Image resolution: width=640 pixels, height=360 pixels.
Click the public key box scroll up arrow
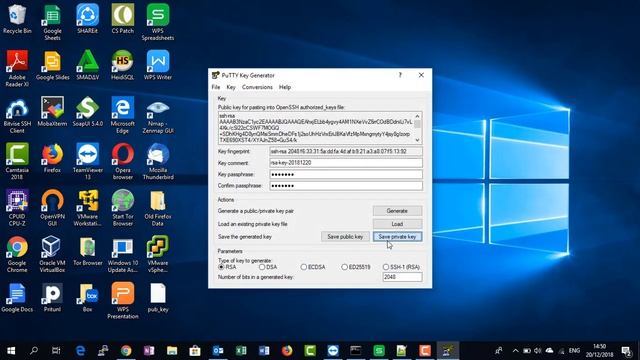tap(418, 116)
